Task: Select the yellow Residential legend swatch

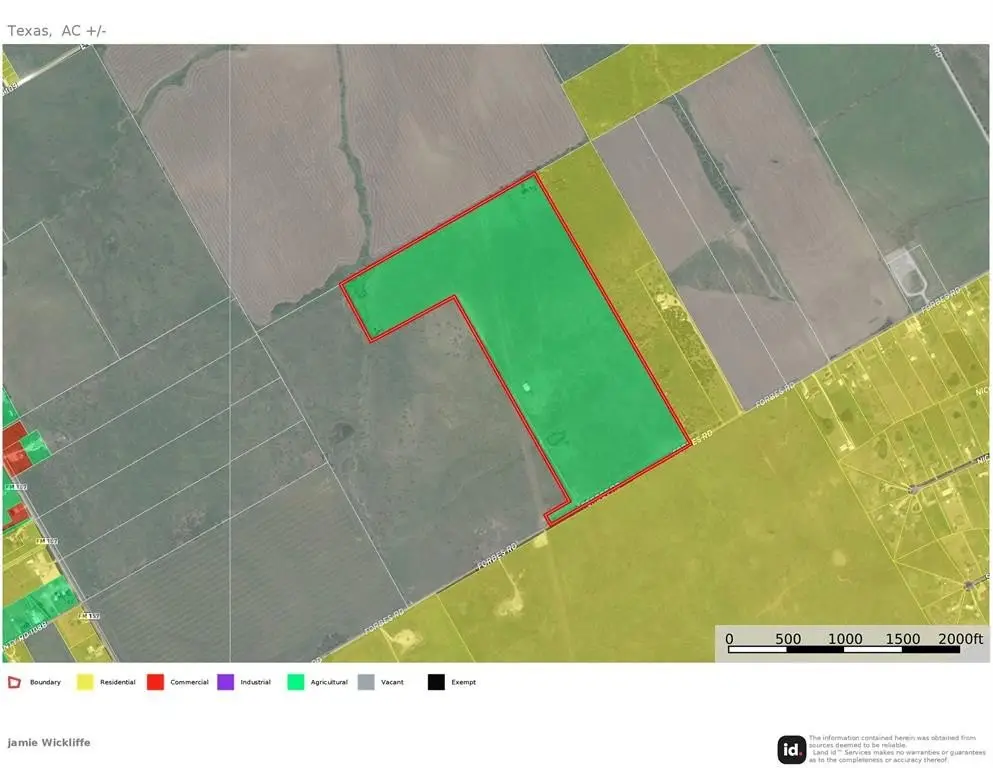Action: click(85, 682)
